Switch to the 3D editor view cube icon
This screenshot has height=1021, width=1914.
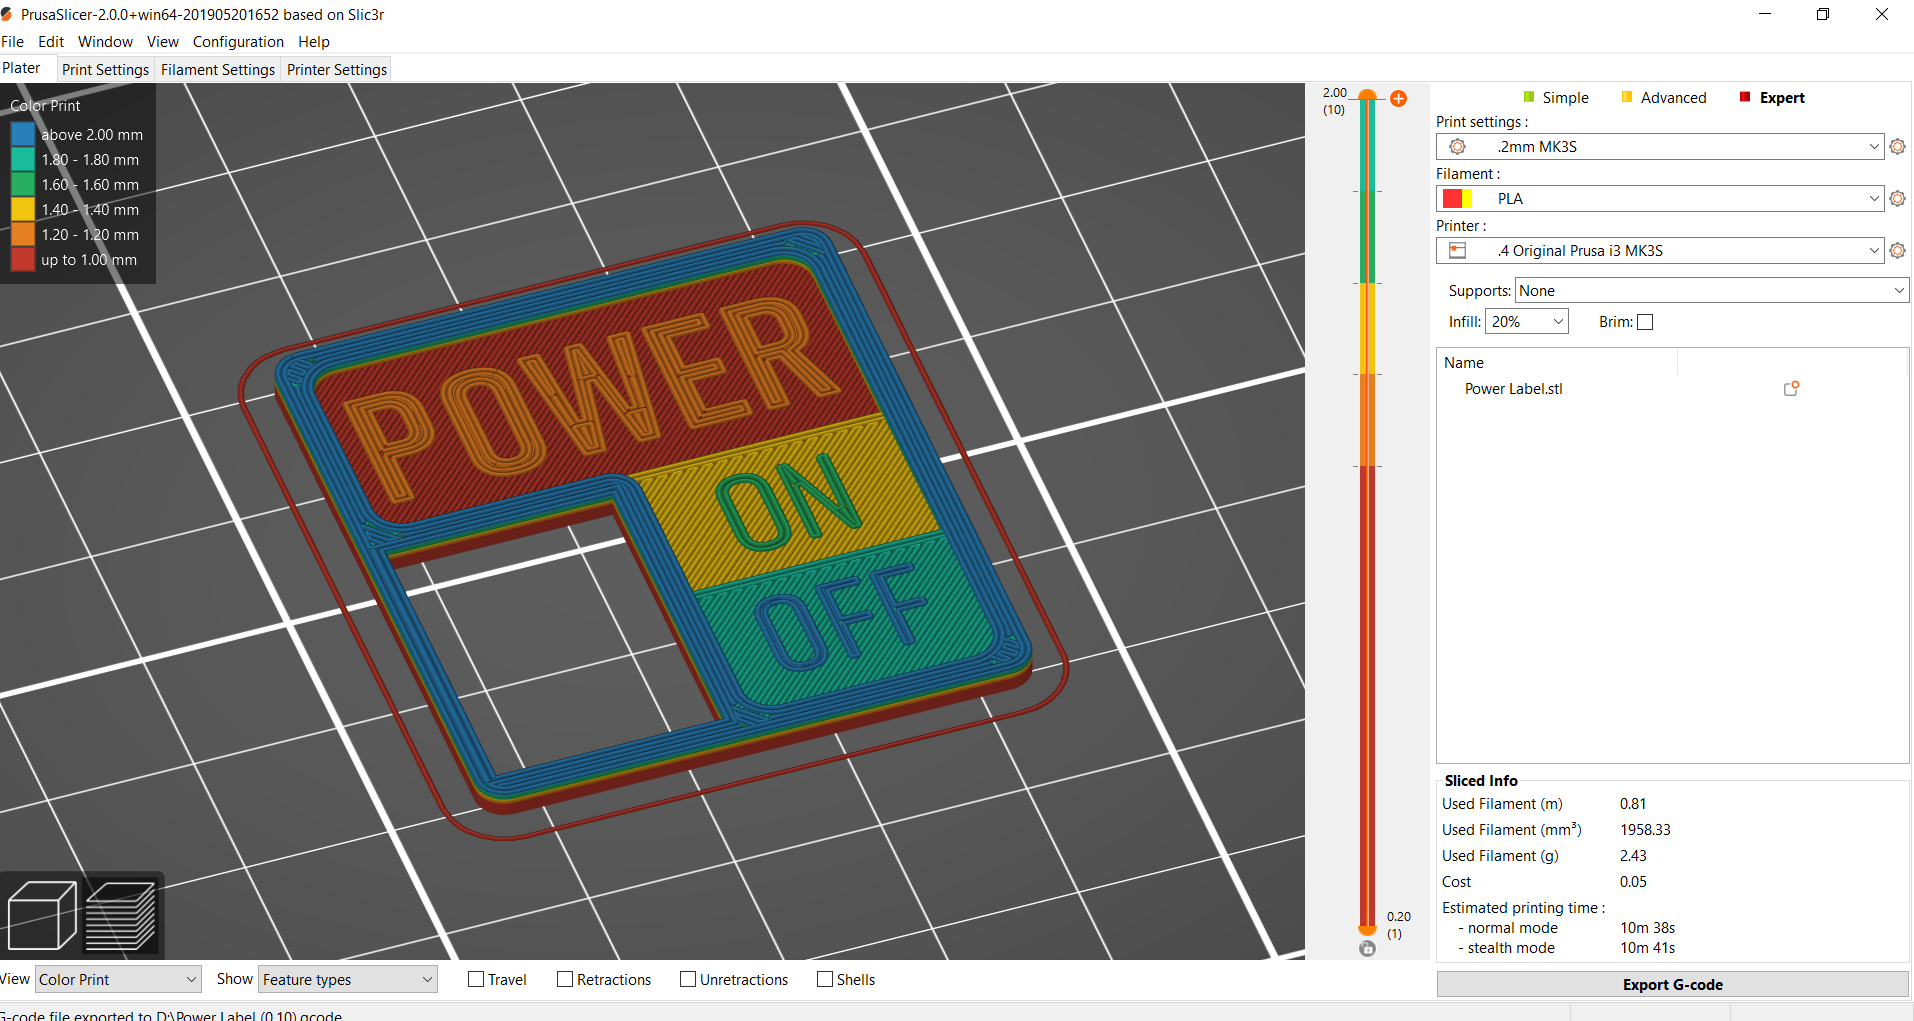(x=43, y=913)
